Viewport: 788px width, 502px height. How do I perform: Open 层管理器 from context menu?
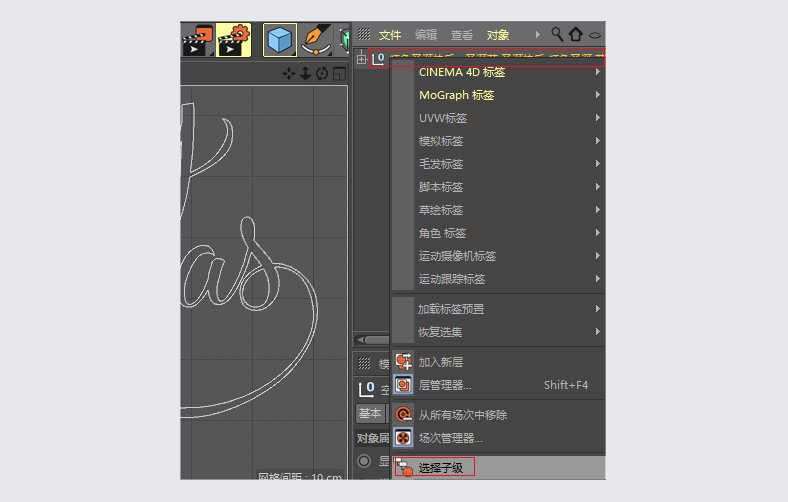[499, 385]
